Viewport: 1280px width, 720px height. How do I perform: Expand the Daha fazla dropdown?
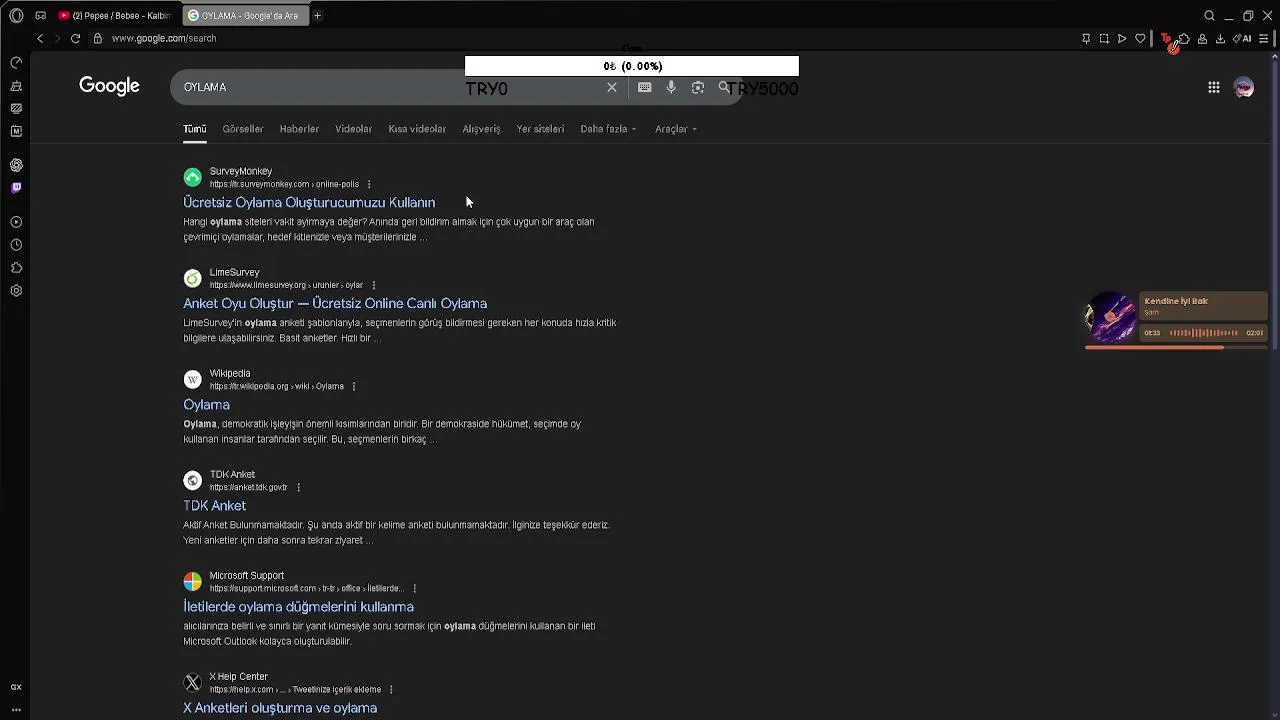(608, 129)
